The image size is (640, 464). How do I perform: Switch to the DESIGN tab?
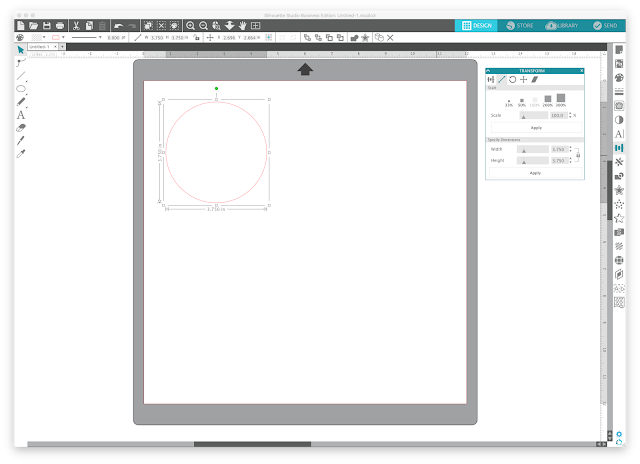click(x=476, y=26)
